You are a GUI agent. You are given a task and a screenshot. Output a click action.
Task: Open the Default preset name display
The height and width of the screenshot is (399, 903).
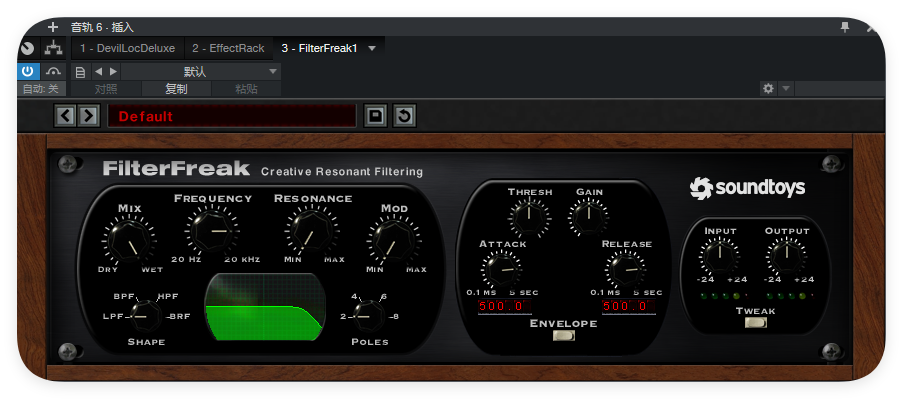[x=232, y=116]
